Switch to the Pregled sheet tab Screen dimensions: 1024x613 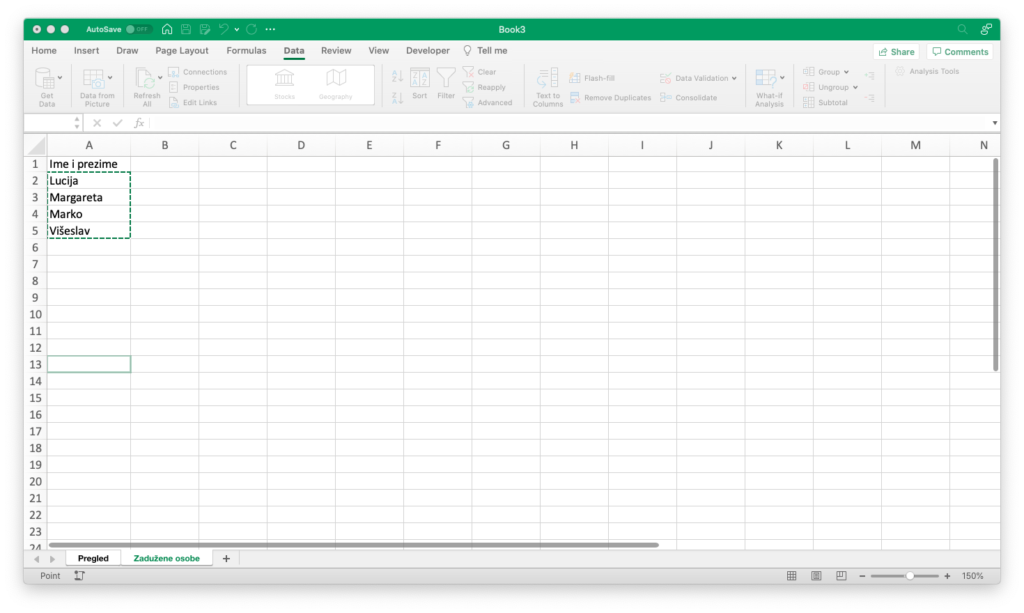tap(93, 558)
